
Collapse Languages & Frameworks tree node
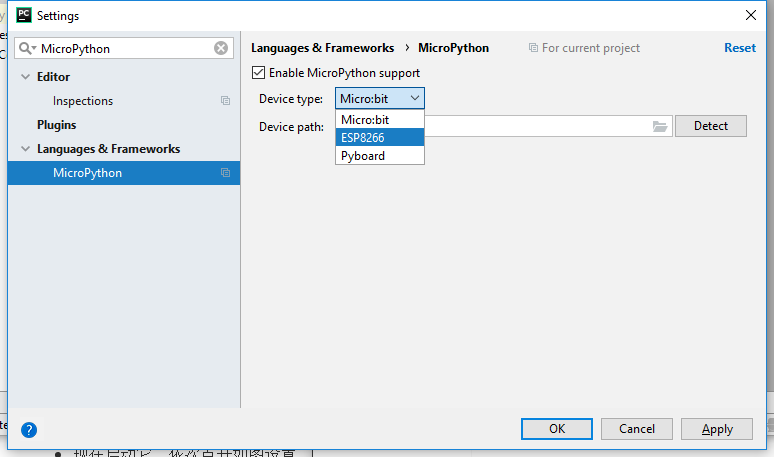point(26,149)
